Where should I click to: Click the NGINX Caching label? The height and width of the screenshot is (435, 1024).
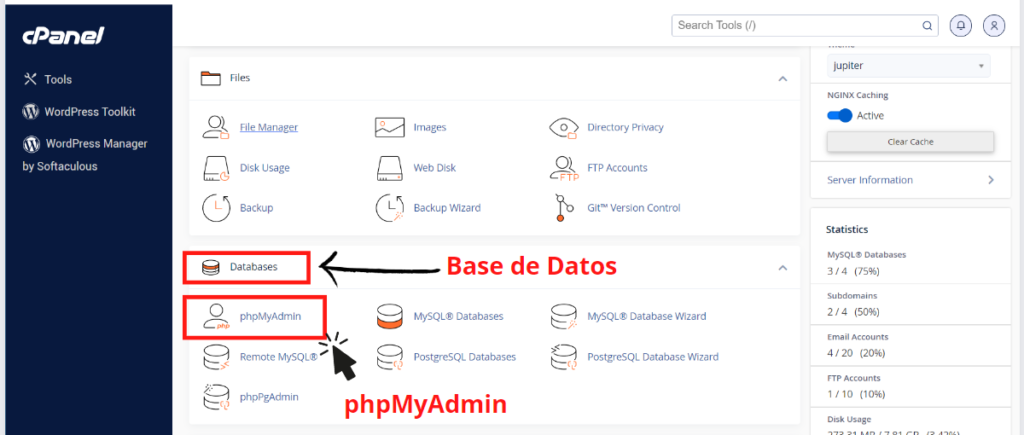[857, 95]
